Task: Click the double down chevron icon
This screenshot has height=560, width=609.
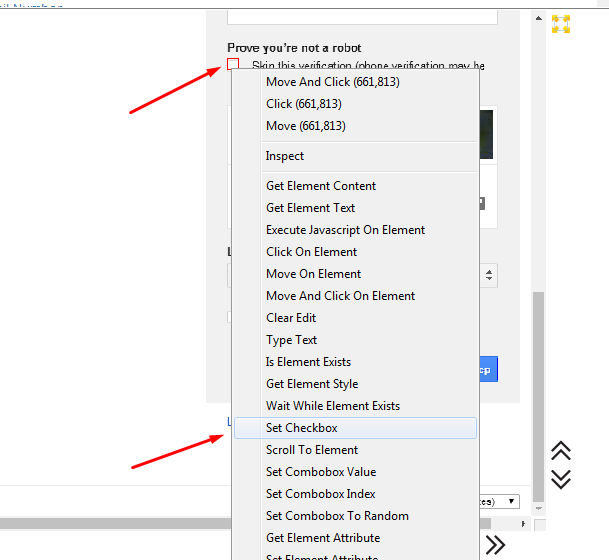Action: (561, 479)
